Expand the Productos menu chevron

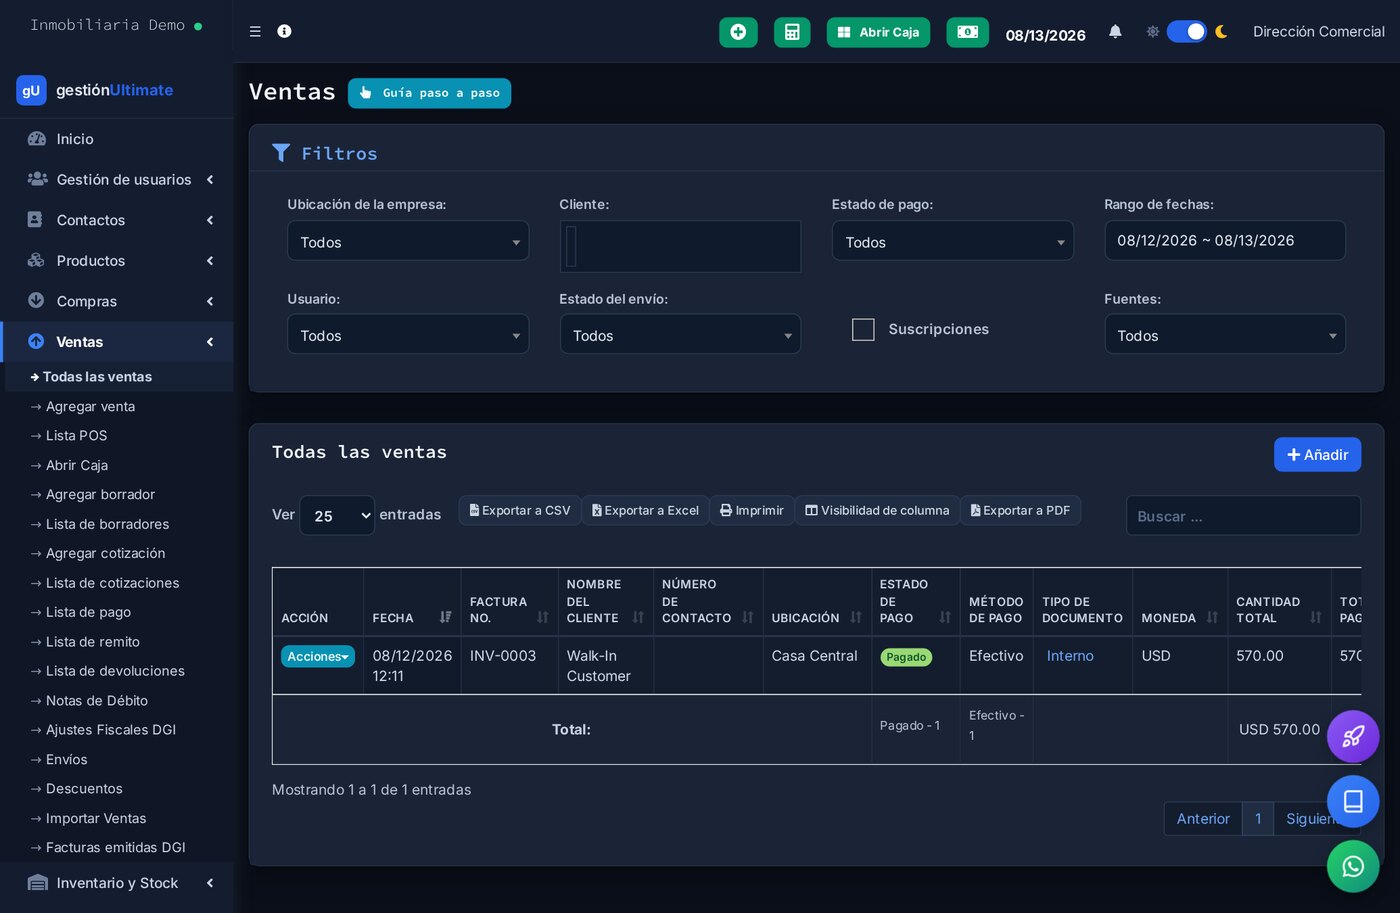[x=210, y=260]
